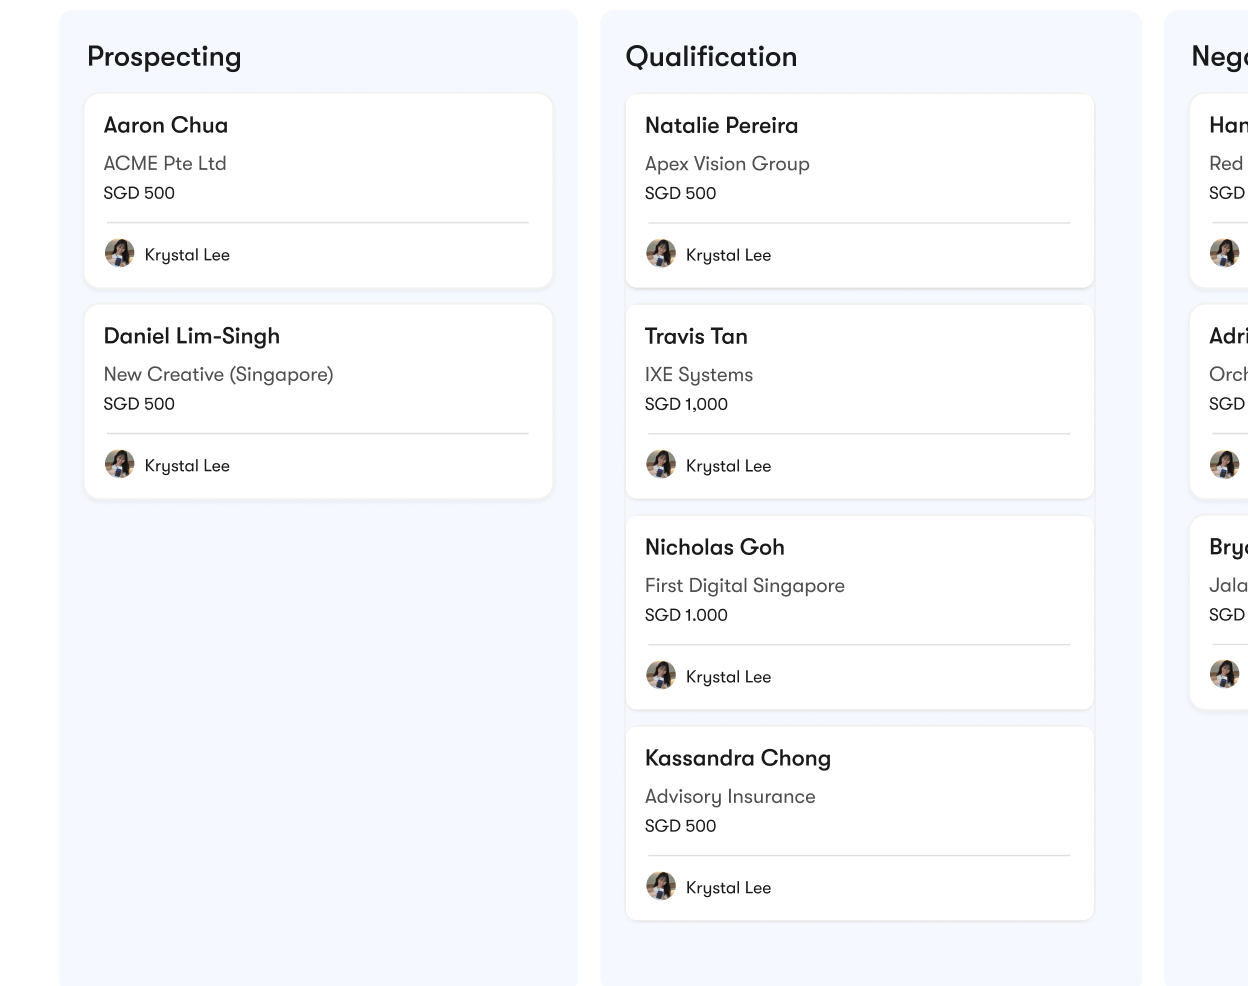Open Kassandra Chong deal card
The width and height of the screenshot is (1248, 986).
[860, 824]
